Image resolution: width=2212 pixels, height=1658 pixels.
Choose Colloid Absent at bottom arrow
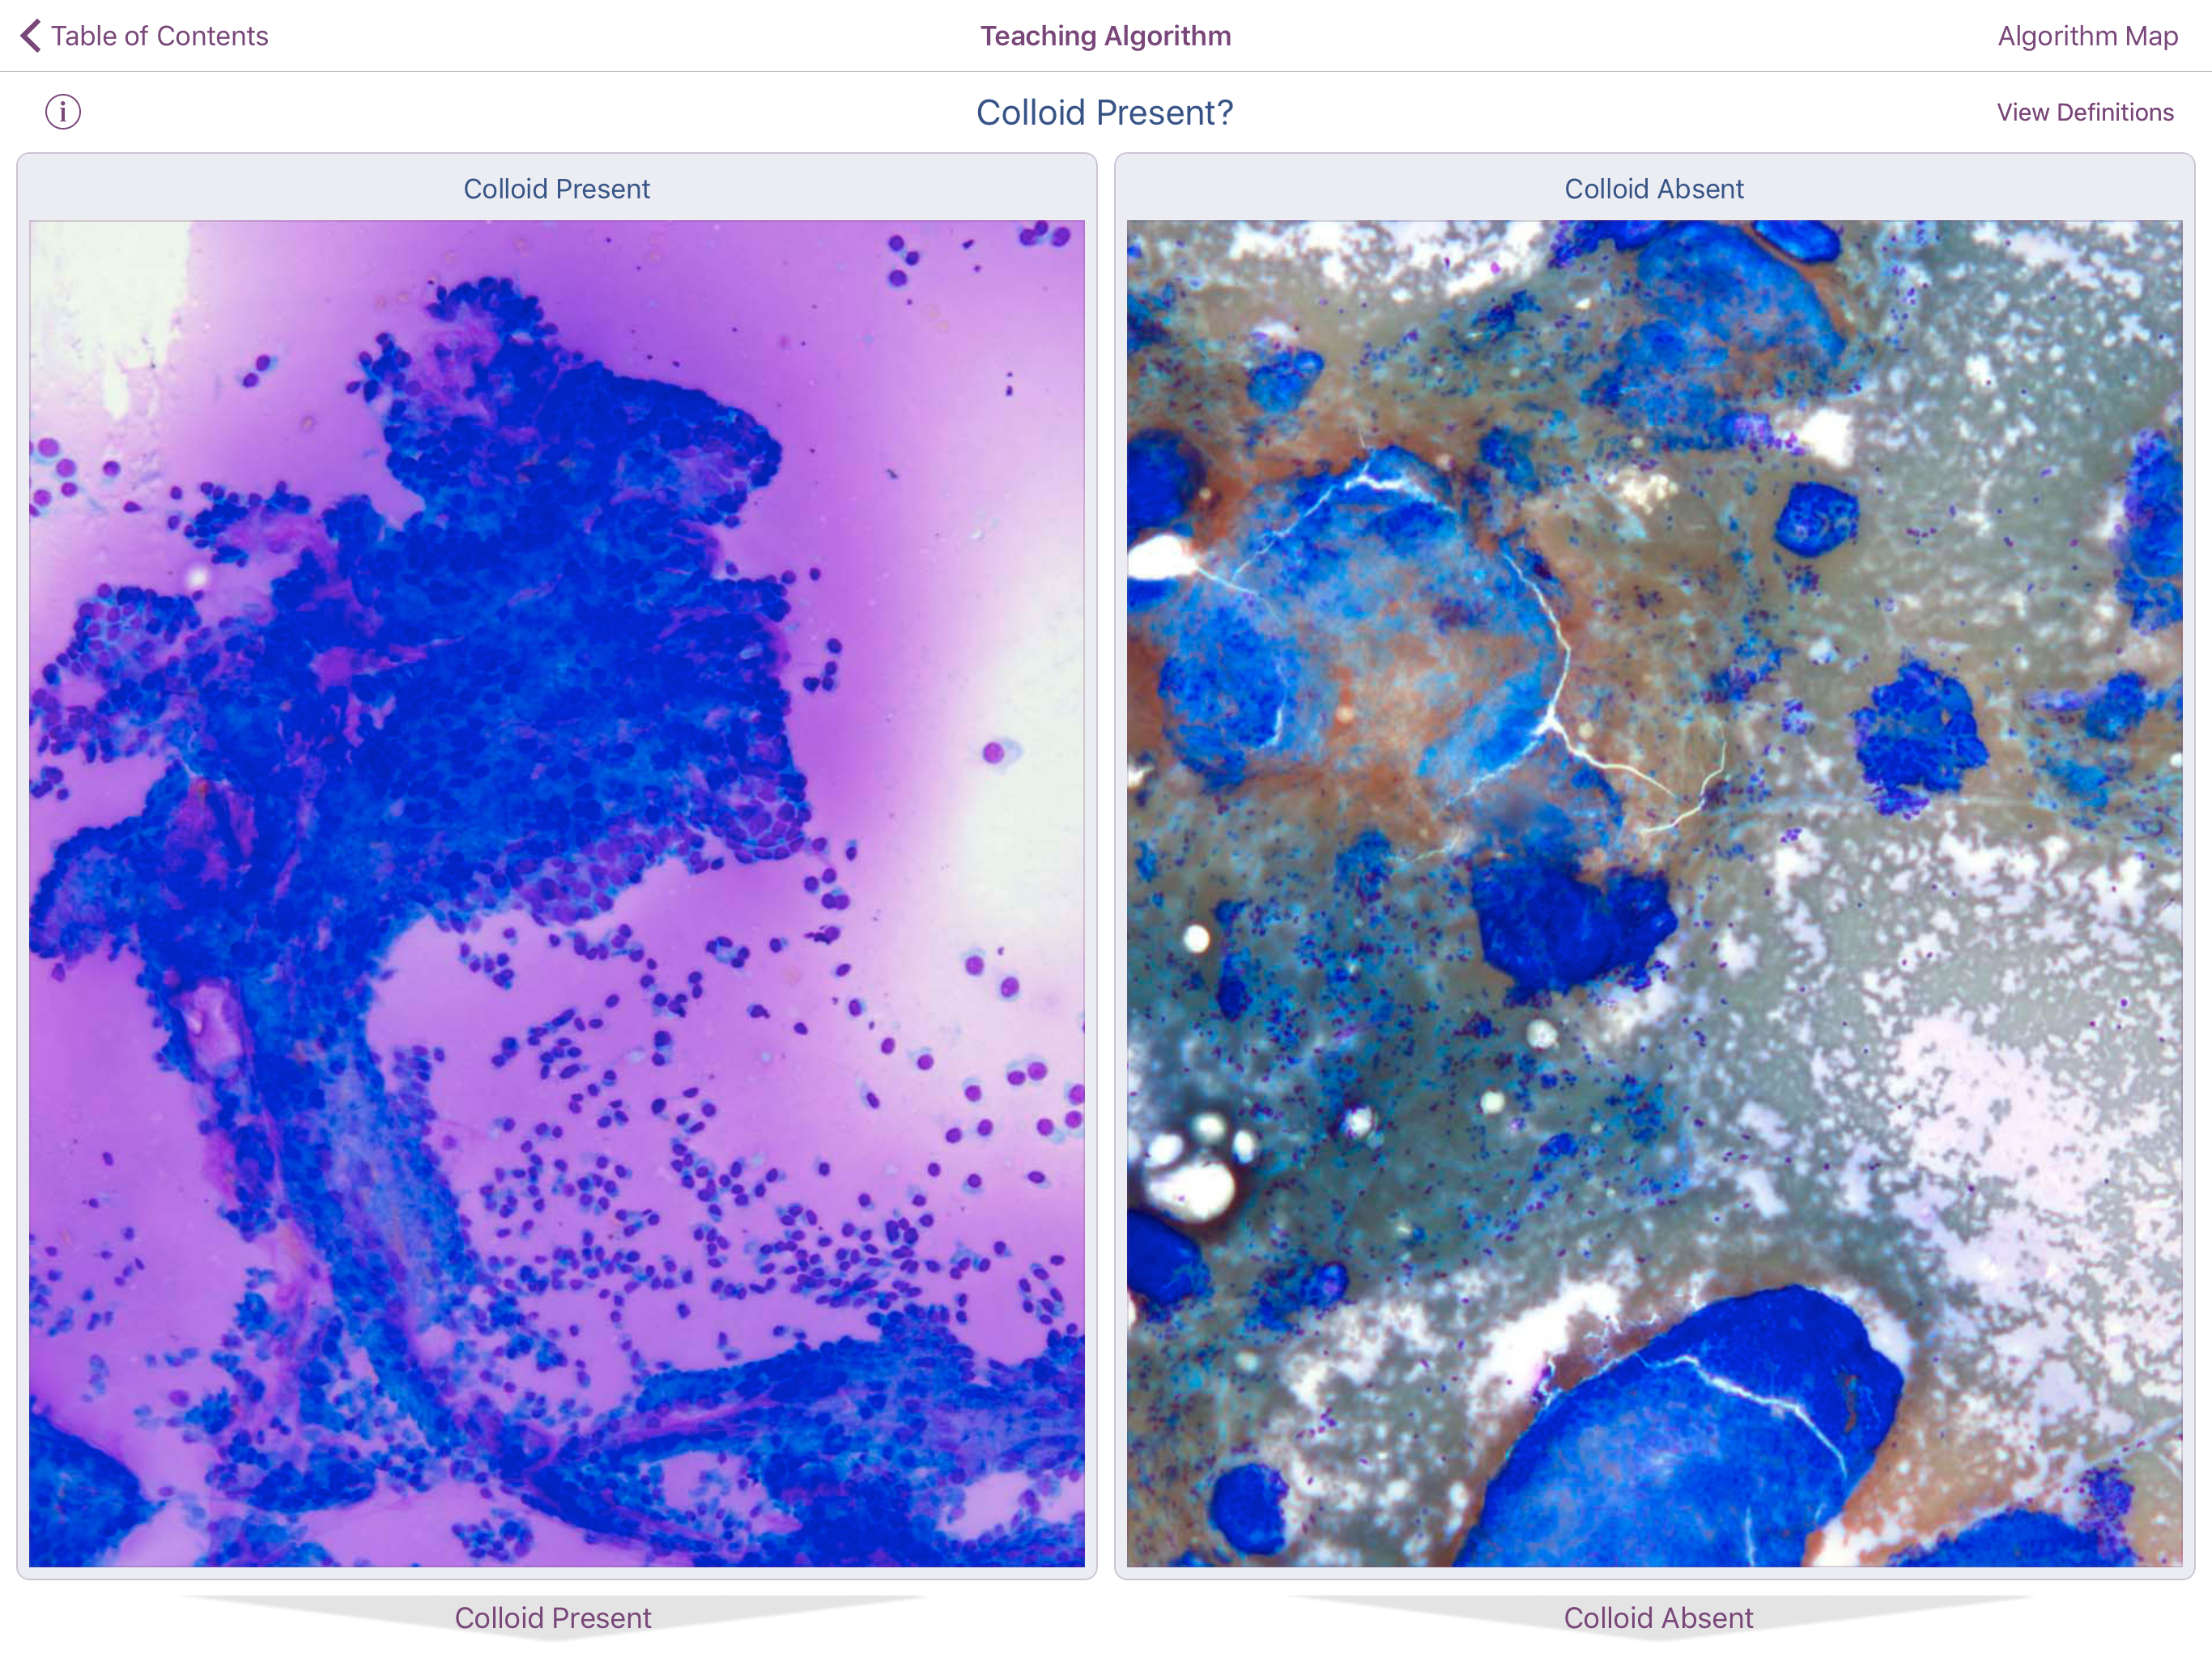(1658, 1617)
